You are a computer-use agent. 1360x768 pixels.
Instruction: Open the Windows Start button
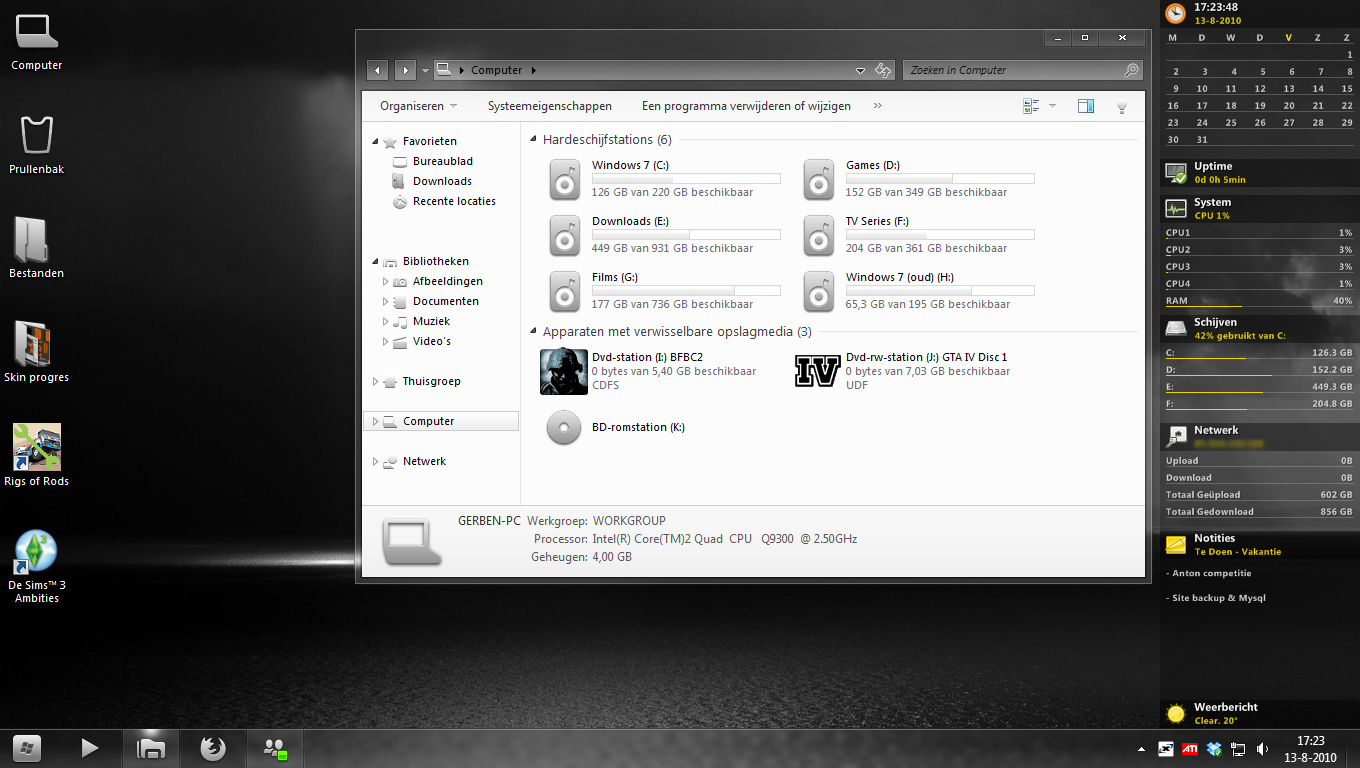27,748
